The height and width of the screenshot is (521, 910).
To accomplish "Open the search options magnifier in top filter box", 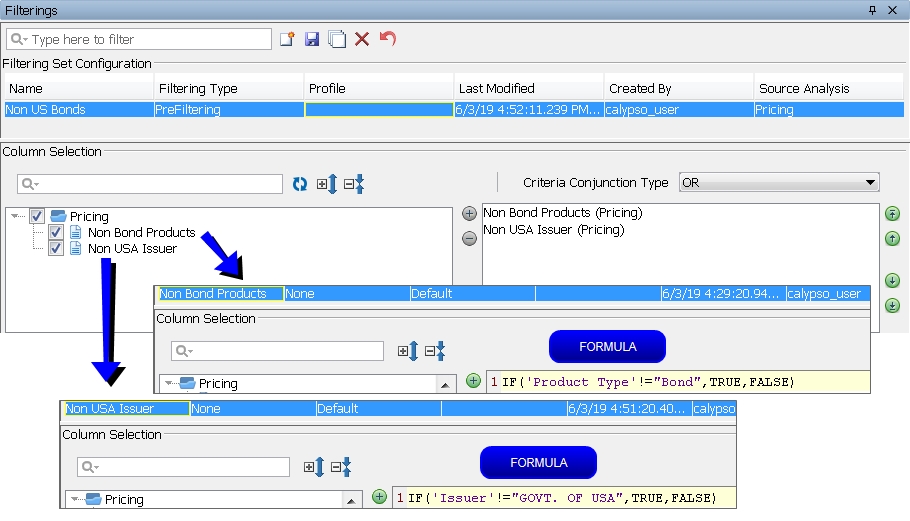I will pos(19,39).
